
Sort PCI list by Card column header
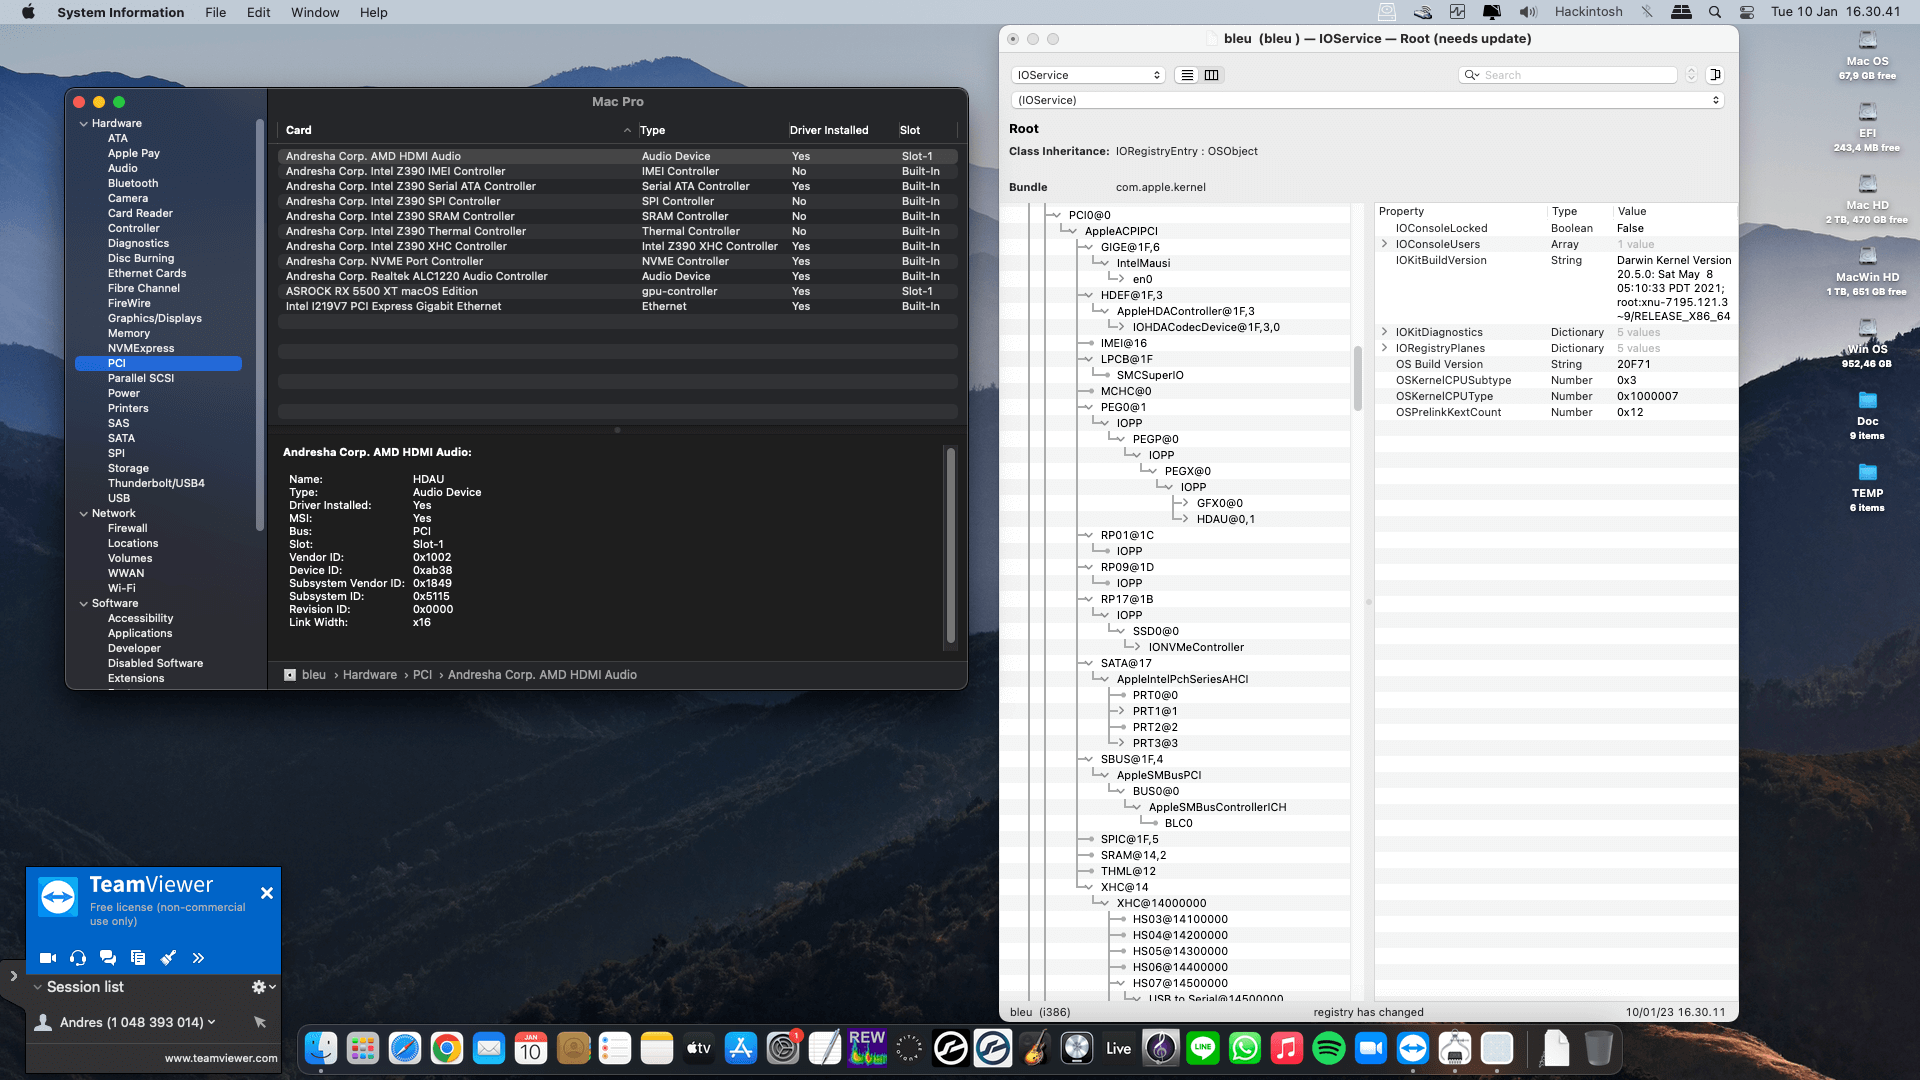tap(299, 130)
